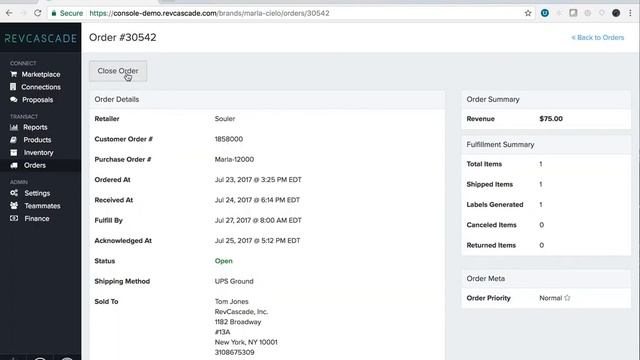Click the Order #30542 heading

[x=123, y=38]
